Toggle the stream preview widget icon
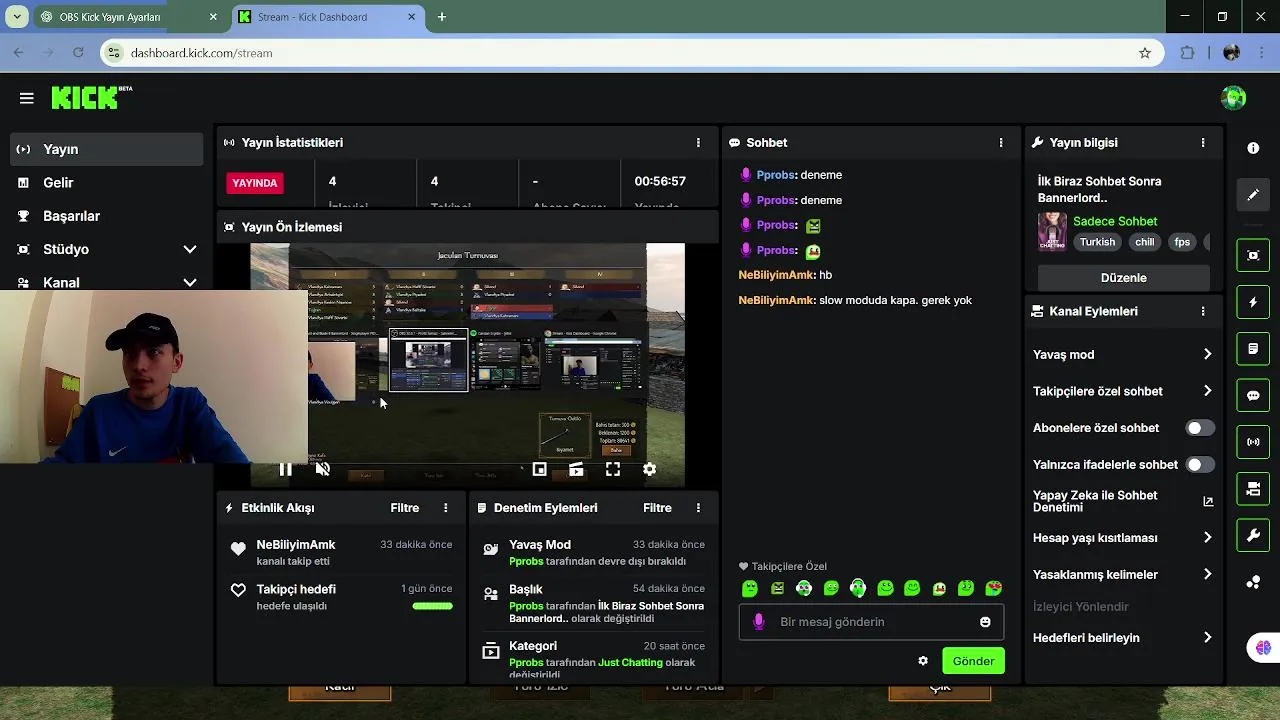This screenshot has height=720, width=1280. [1253, 255]
